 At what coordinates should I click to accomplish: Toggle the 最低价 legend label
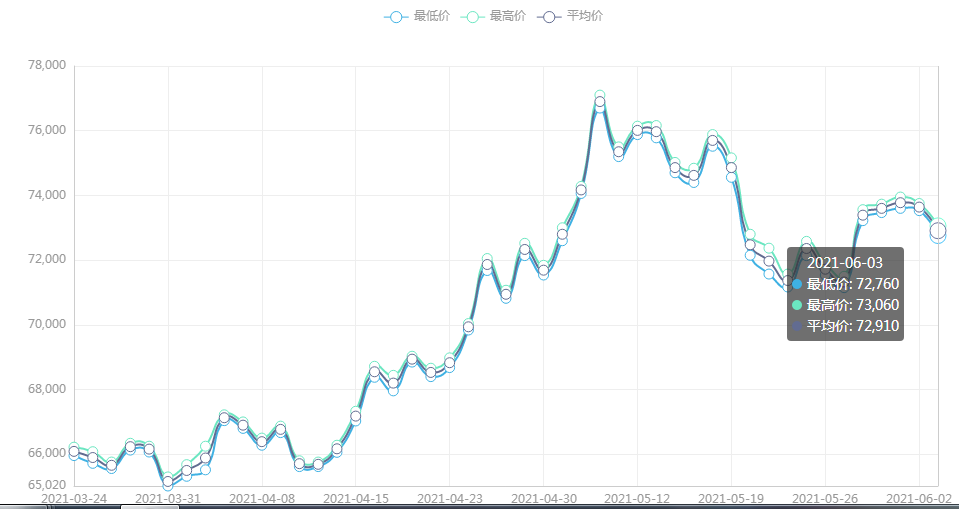click(431, 16)
